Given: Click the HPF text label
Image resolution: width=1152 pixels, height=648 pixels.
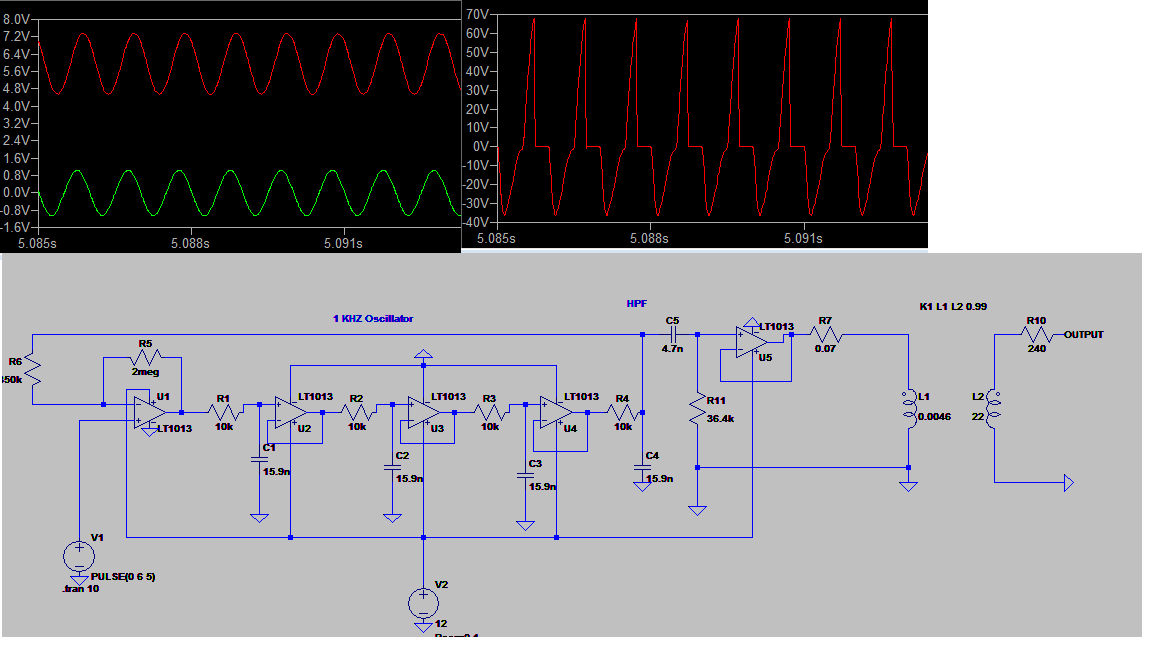Looking at the screenshot, I should [x=636, y=303].
